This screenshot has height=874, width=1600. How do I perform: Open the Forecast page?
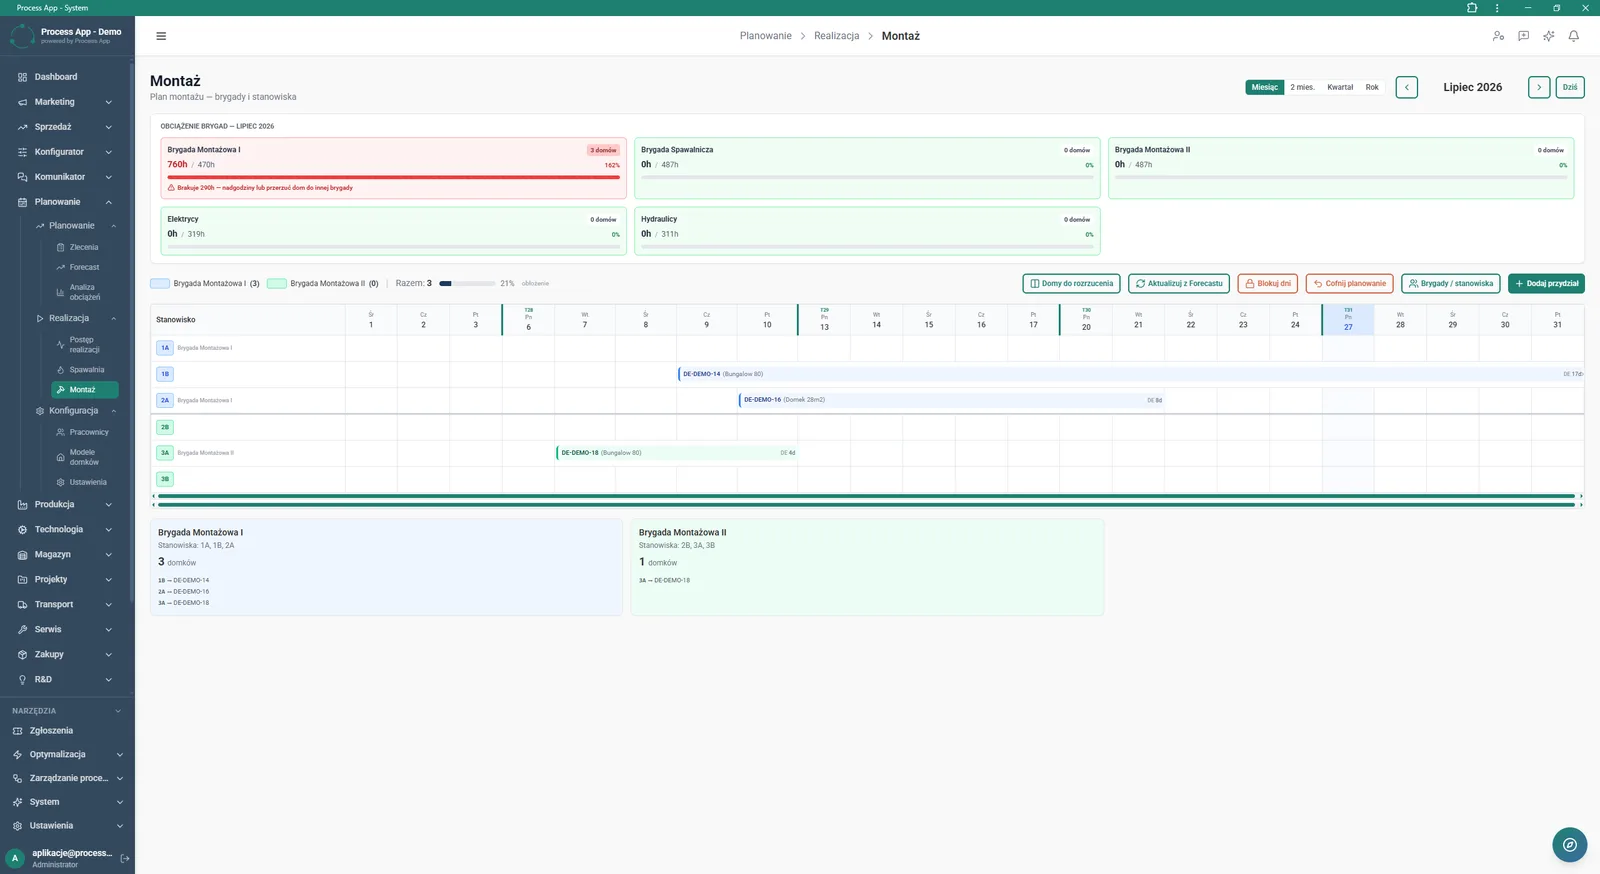(x=84, y=267)
